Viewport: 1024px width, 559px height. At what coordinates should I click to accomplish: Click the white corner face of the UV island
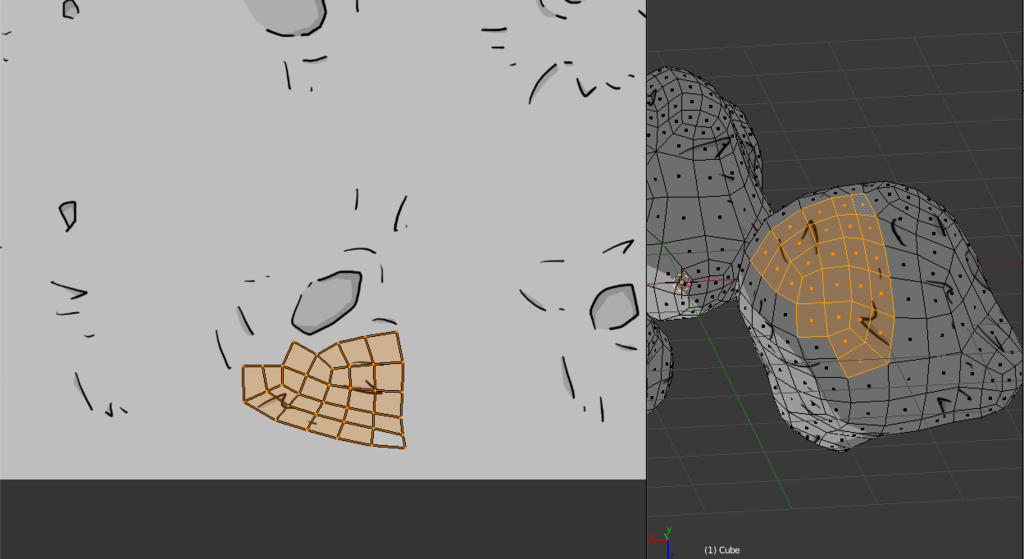(x=389, y=438)
